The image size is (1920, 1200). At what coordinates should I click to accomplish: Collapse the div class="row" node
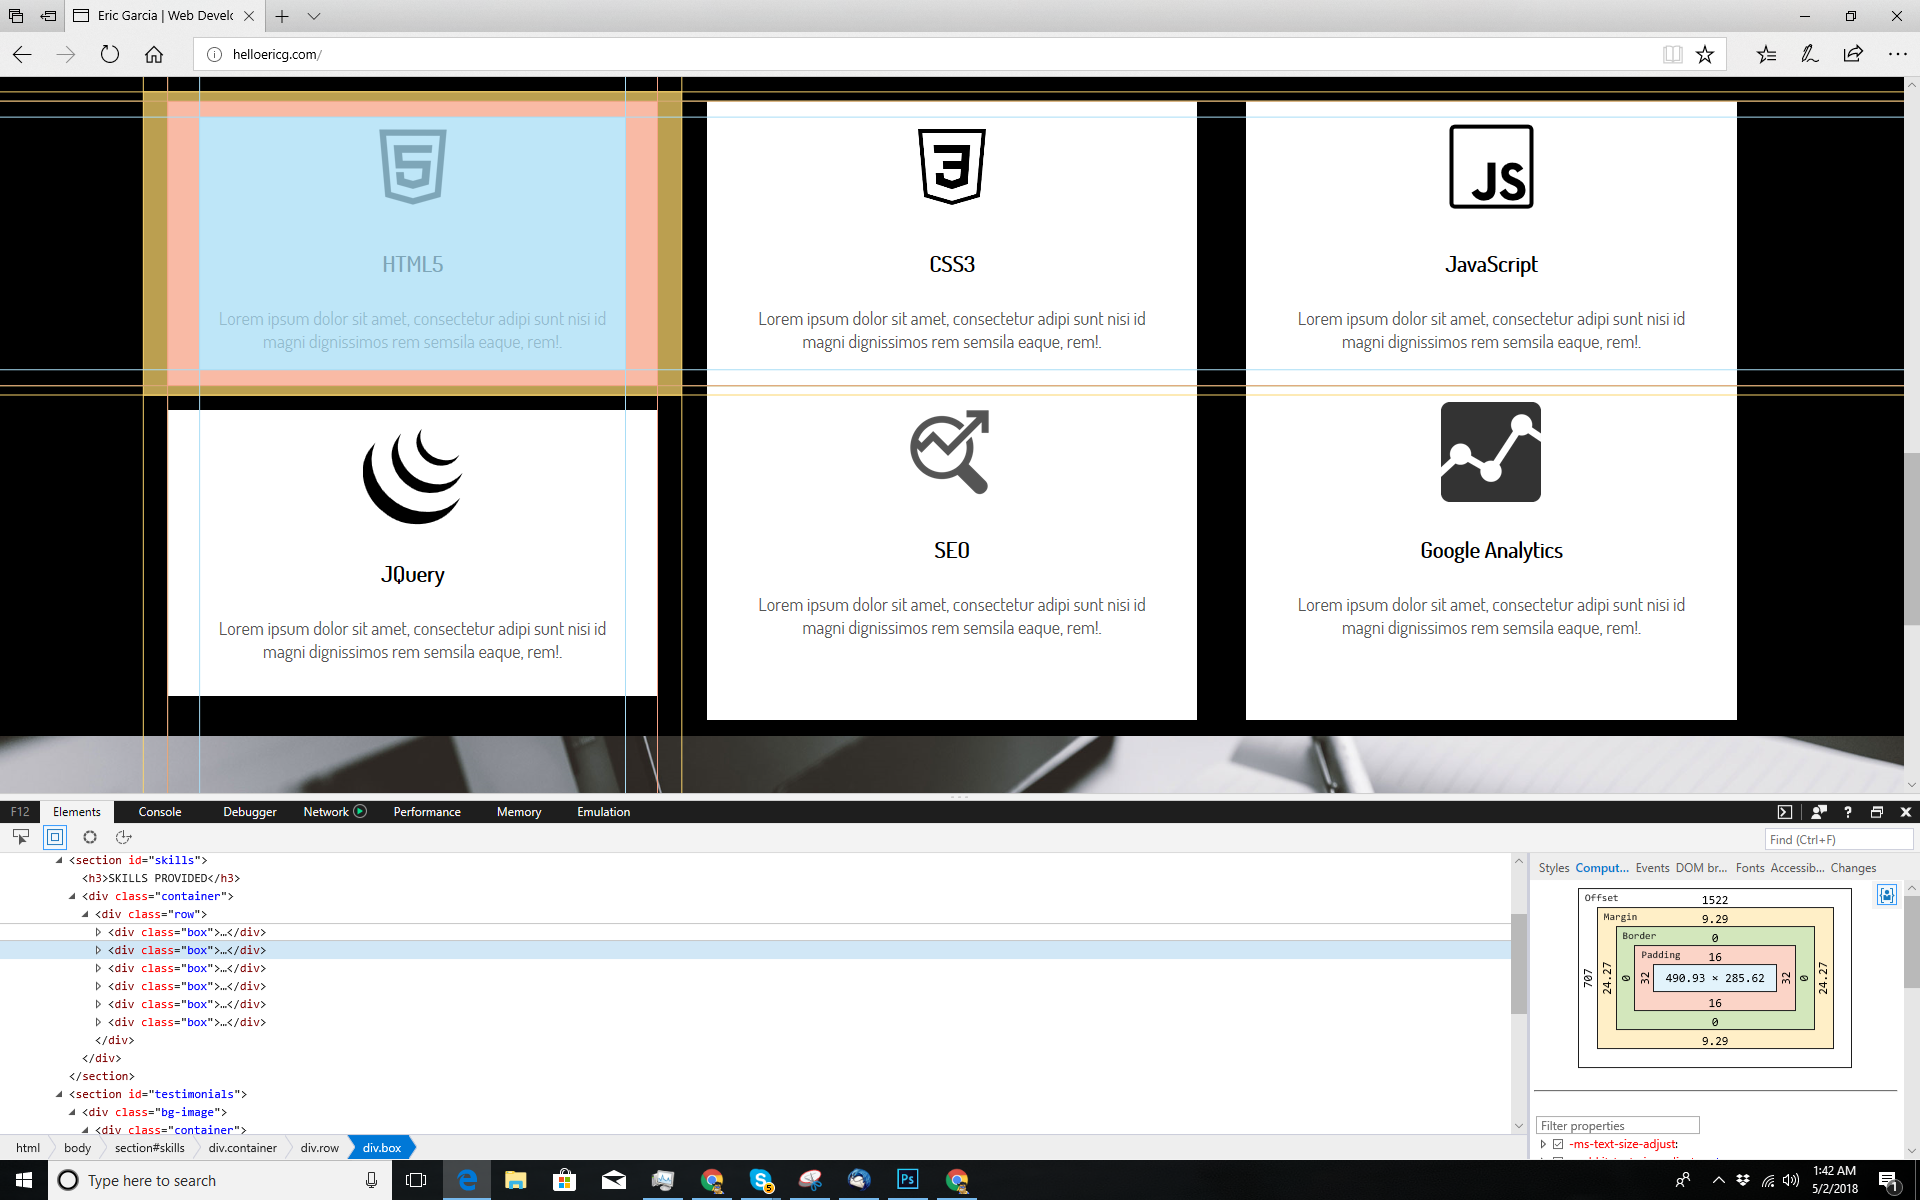pos(85,914)
